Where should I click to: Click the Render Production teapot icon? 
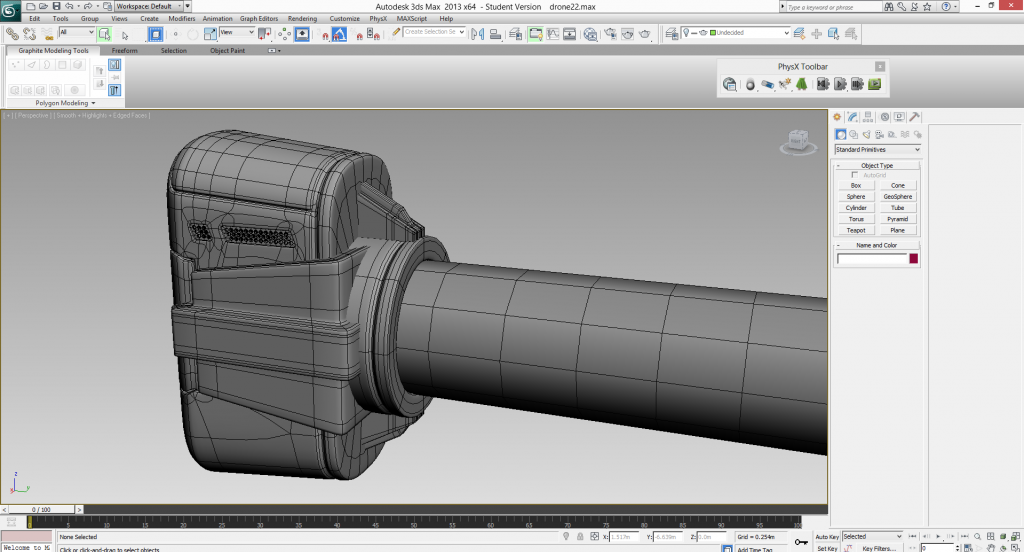click(646, 33)
